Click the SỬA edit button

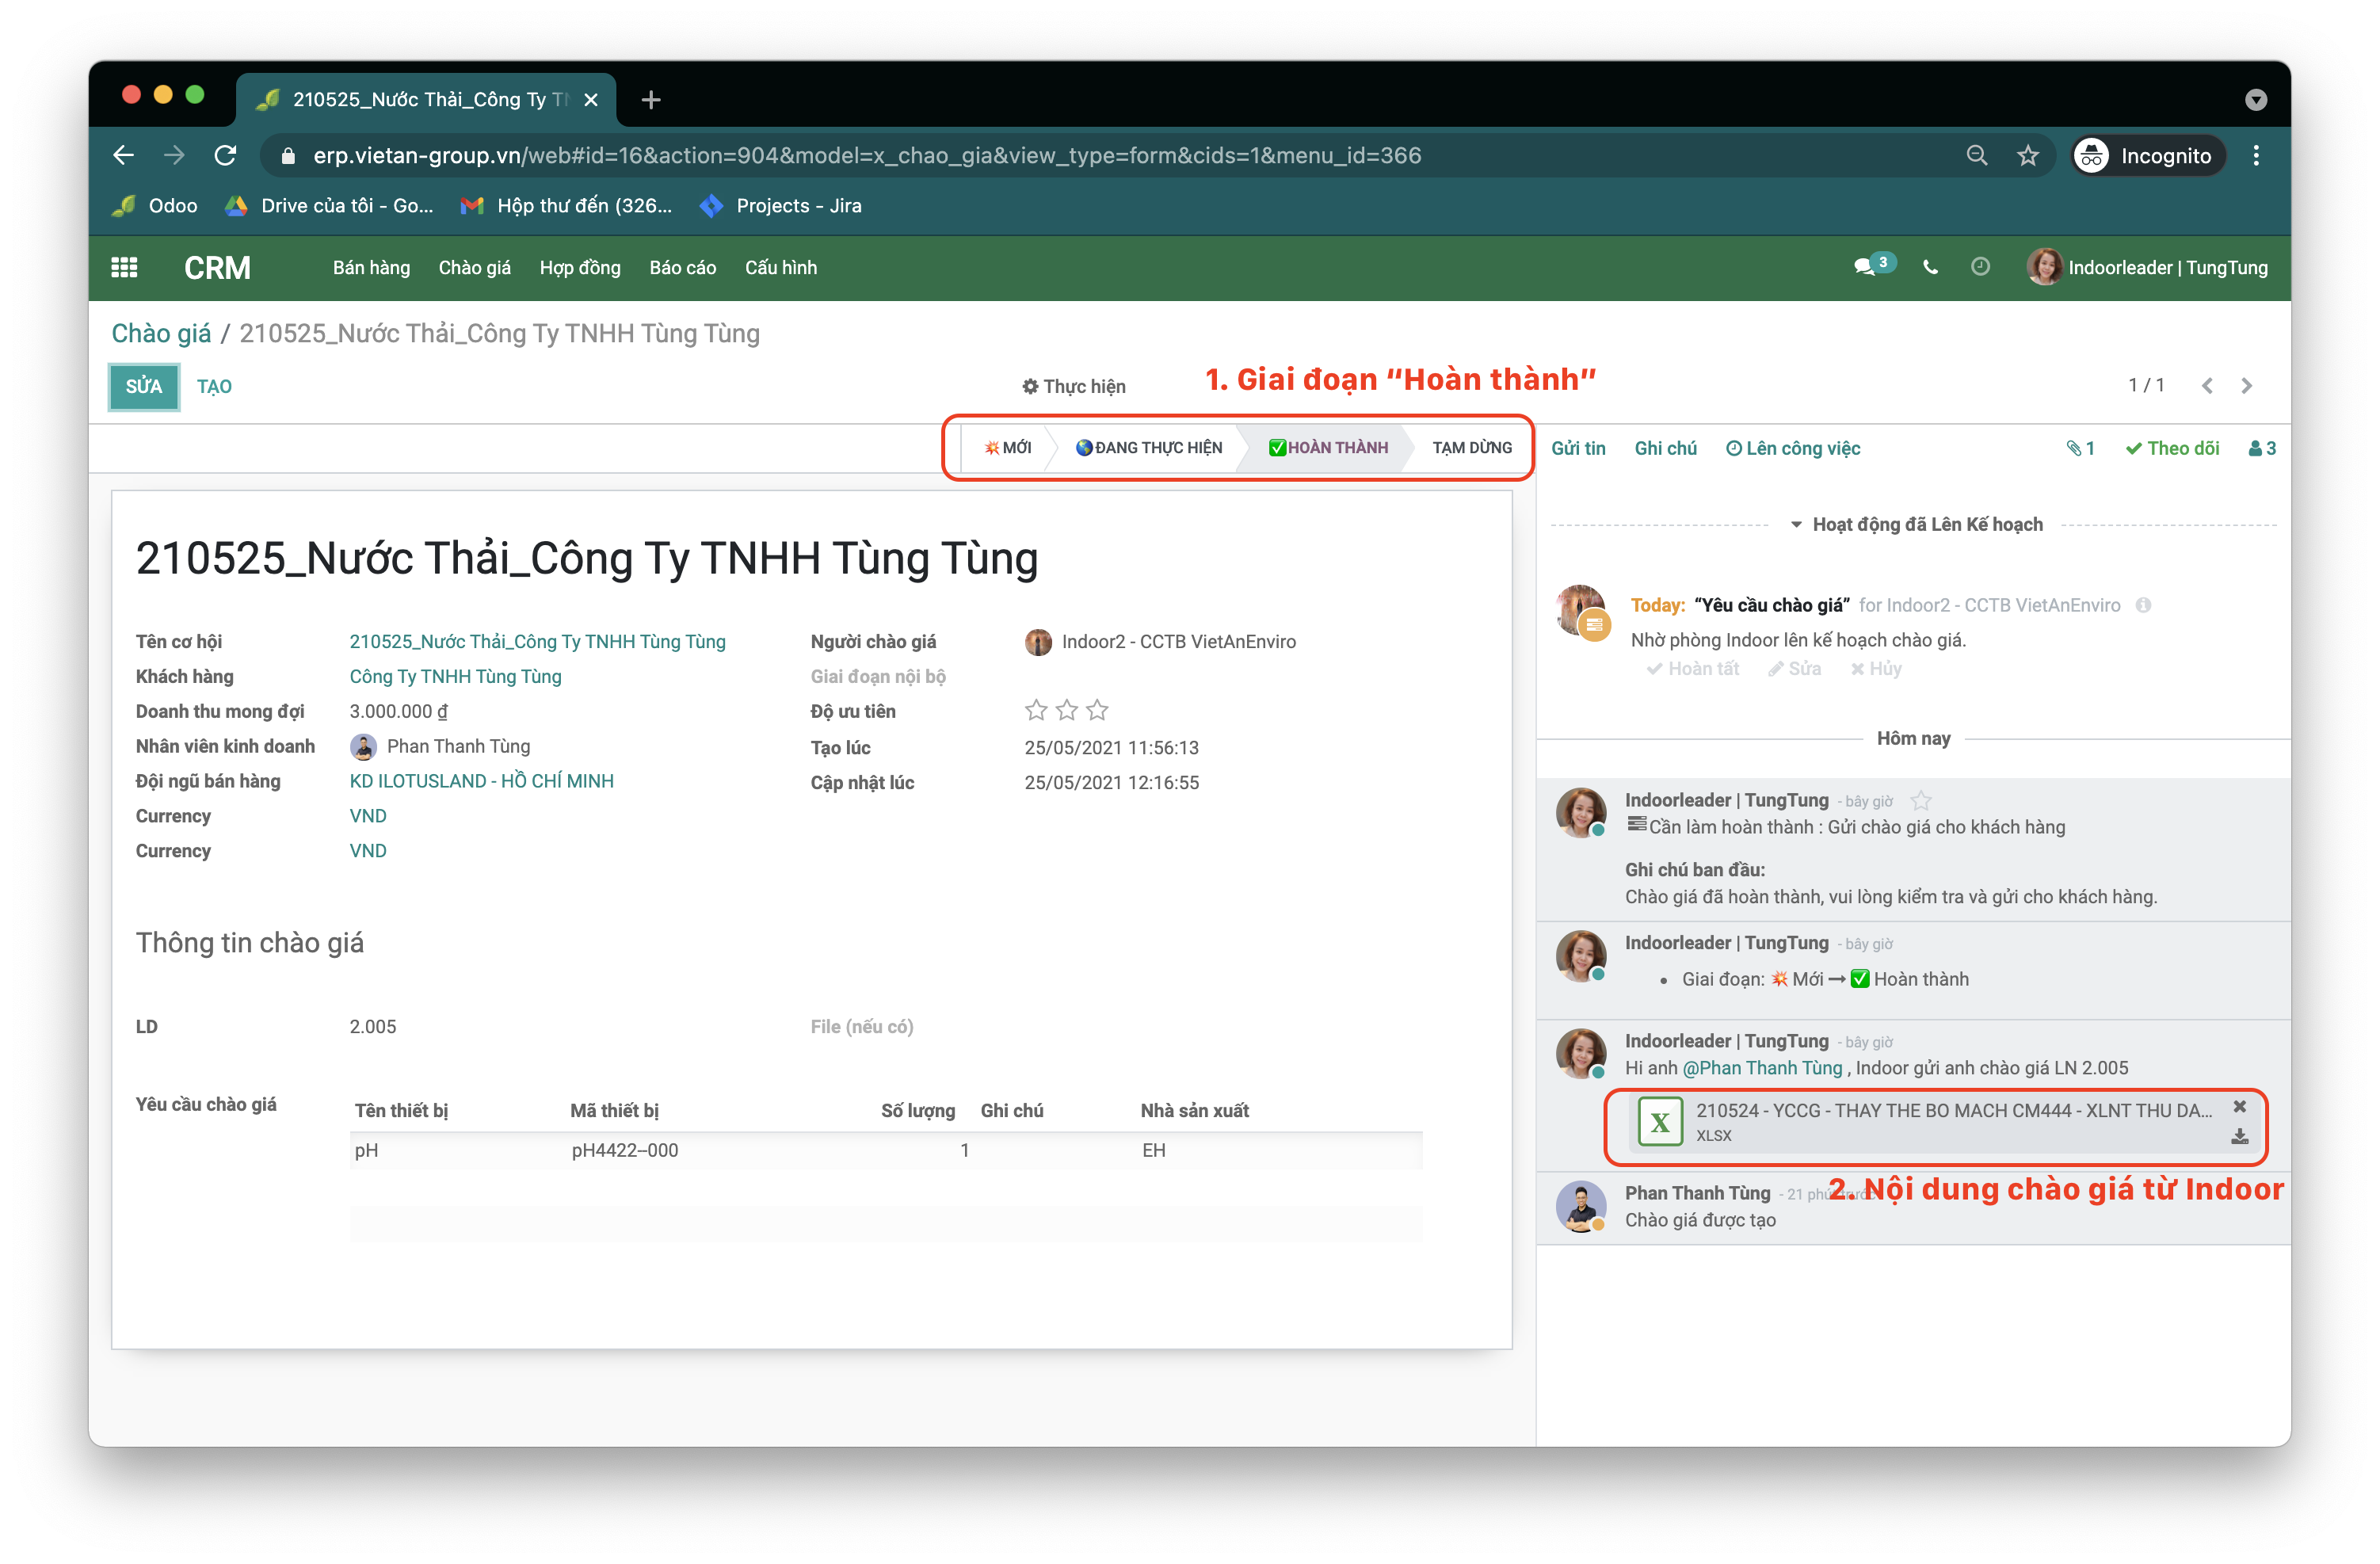pos(144,386)
